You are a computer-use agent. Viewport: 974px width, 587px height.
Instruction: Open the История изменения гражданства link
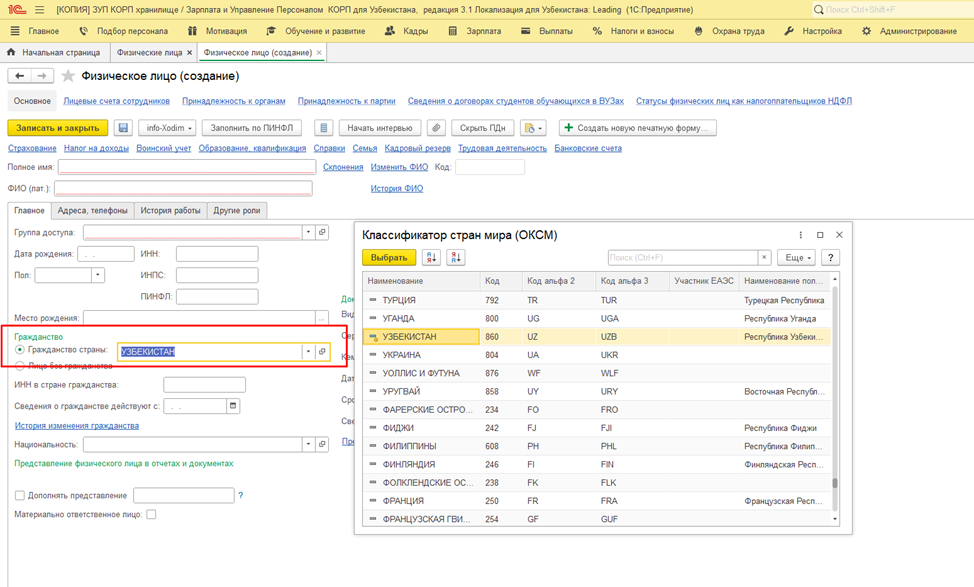point(76,425)
